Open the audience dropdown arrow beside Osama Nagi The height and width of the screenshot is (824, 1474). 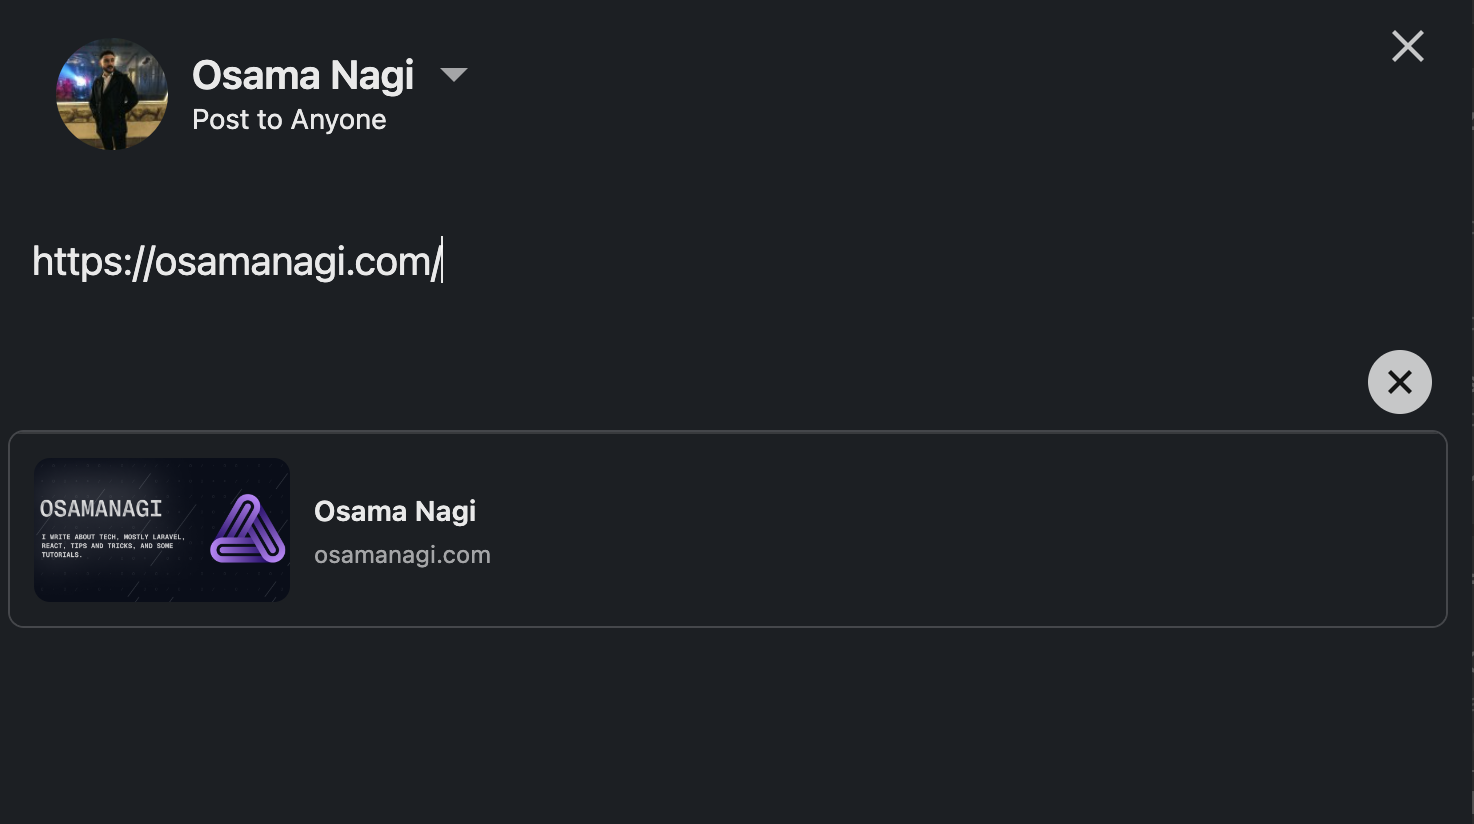(x=454, y=75)
